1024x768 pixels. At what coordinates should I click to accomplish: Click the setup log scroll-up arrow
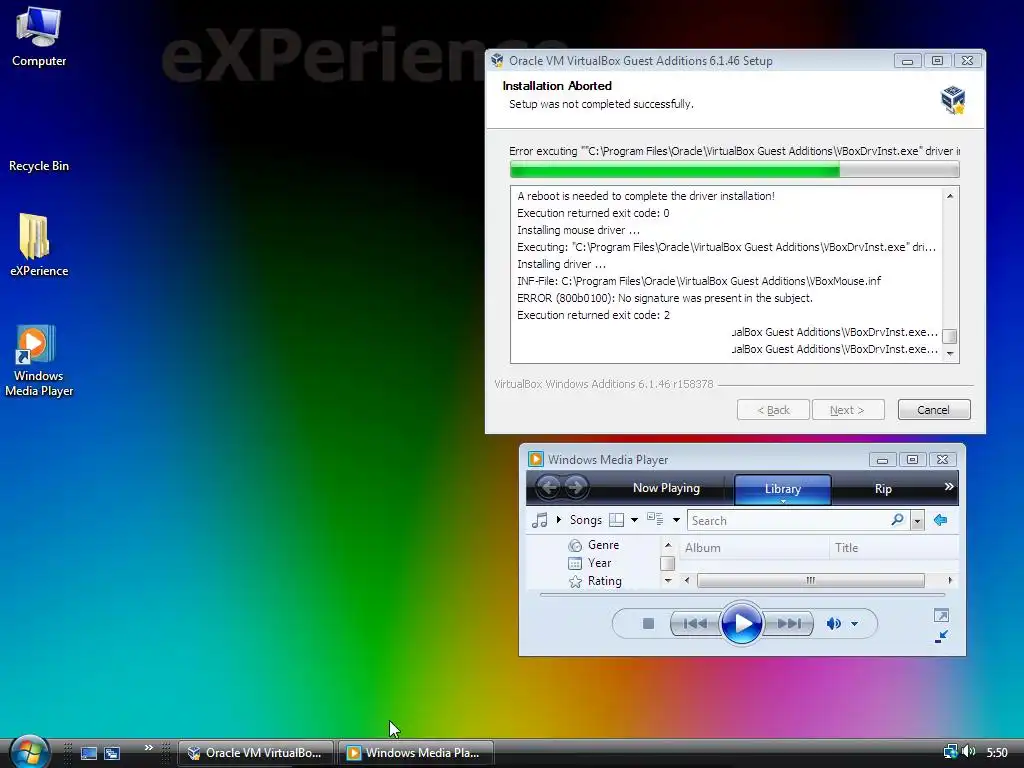click(950, 196)
